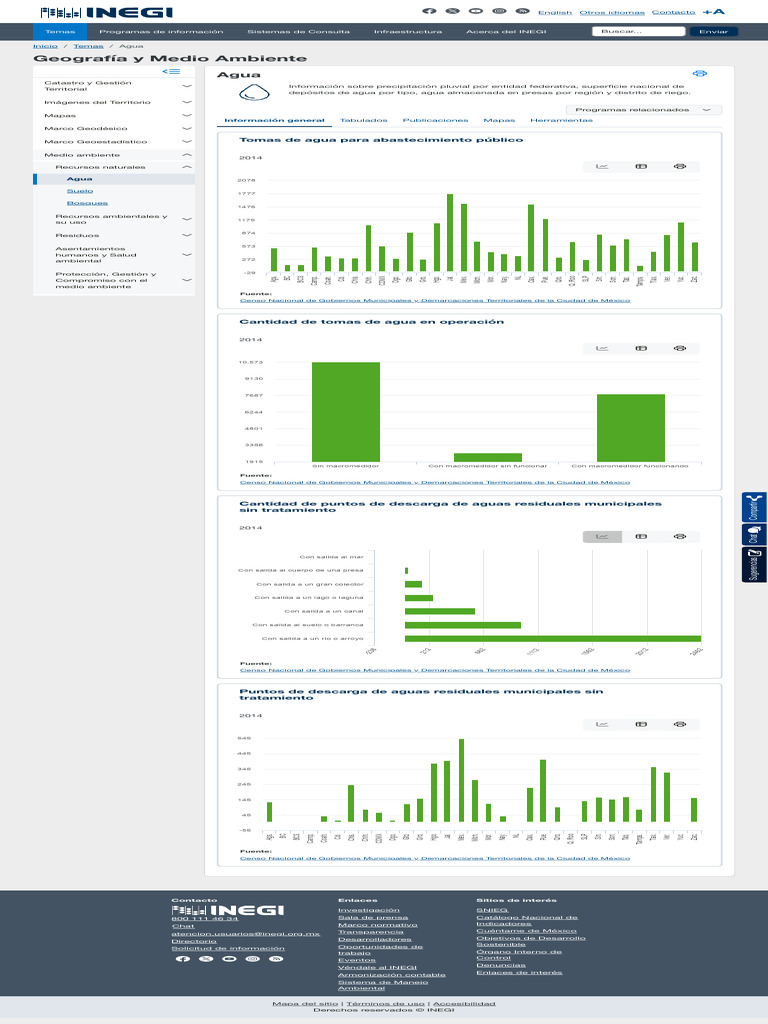Click the header YouTube icon
This screenshot has width=768, height=1024.
[475, 11]
